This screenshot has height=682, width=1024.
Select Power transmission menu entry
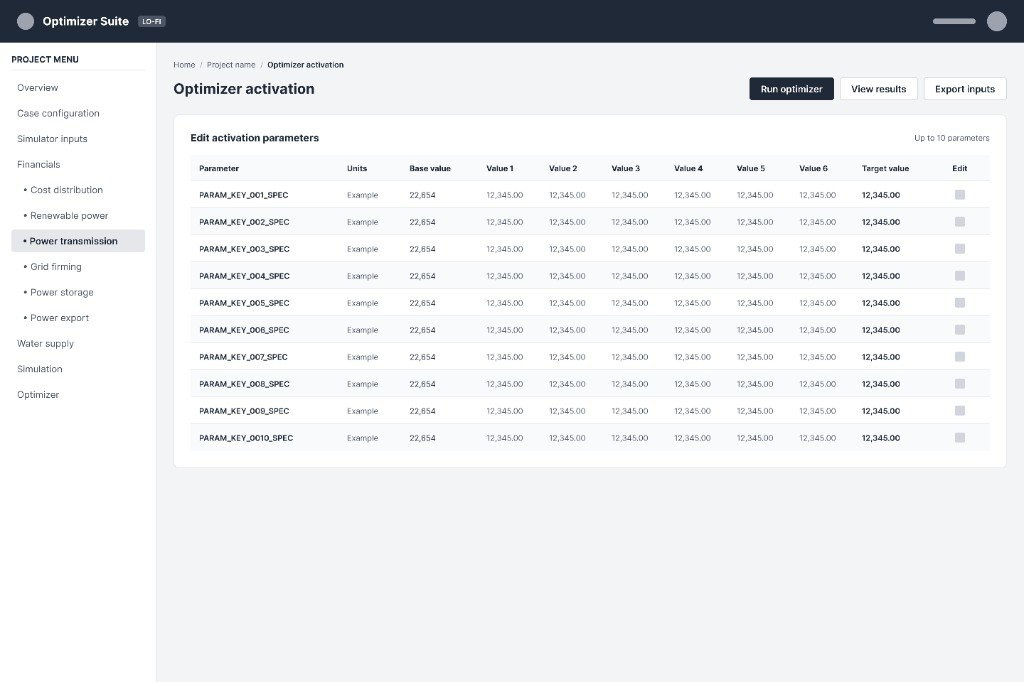[x=78, y=241]
